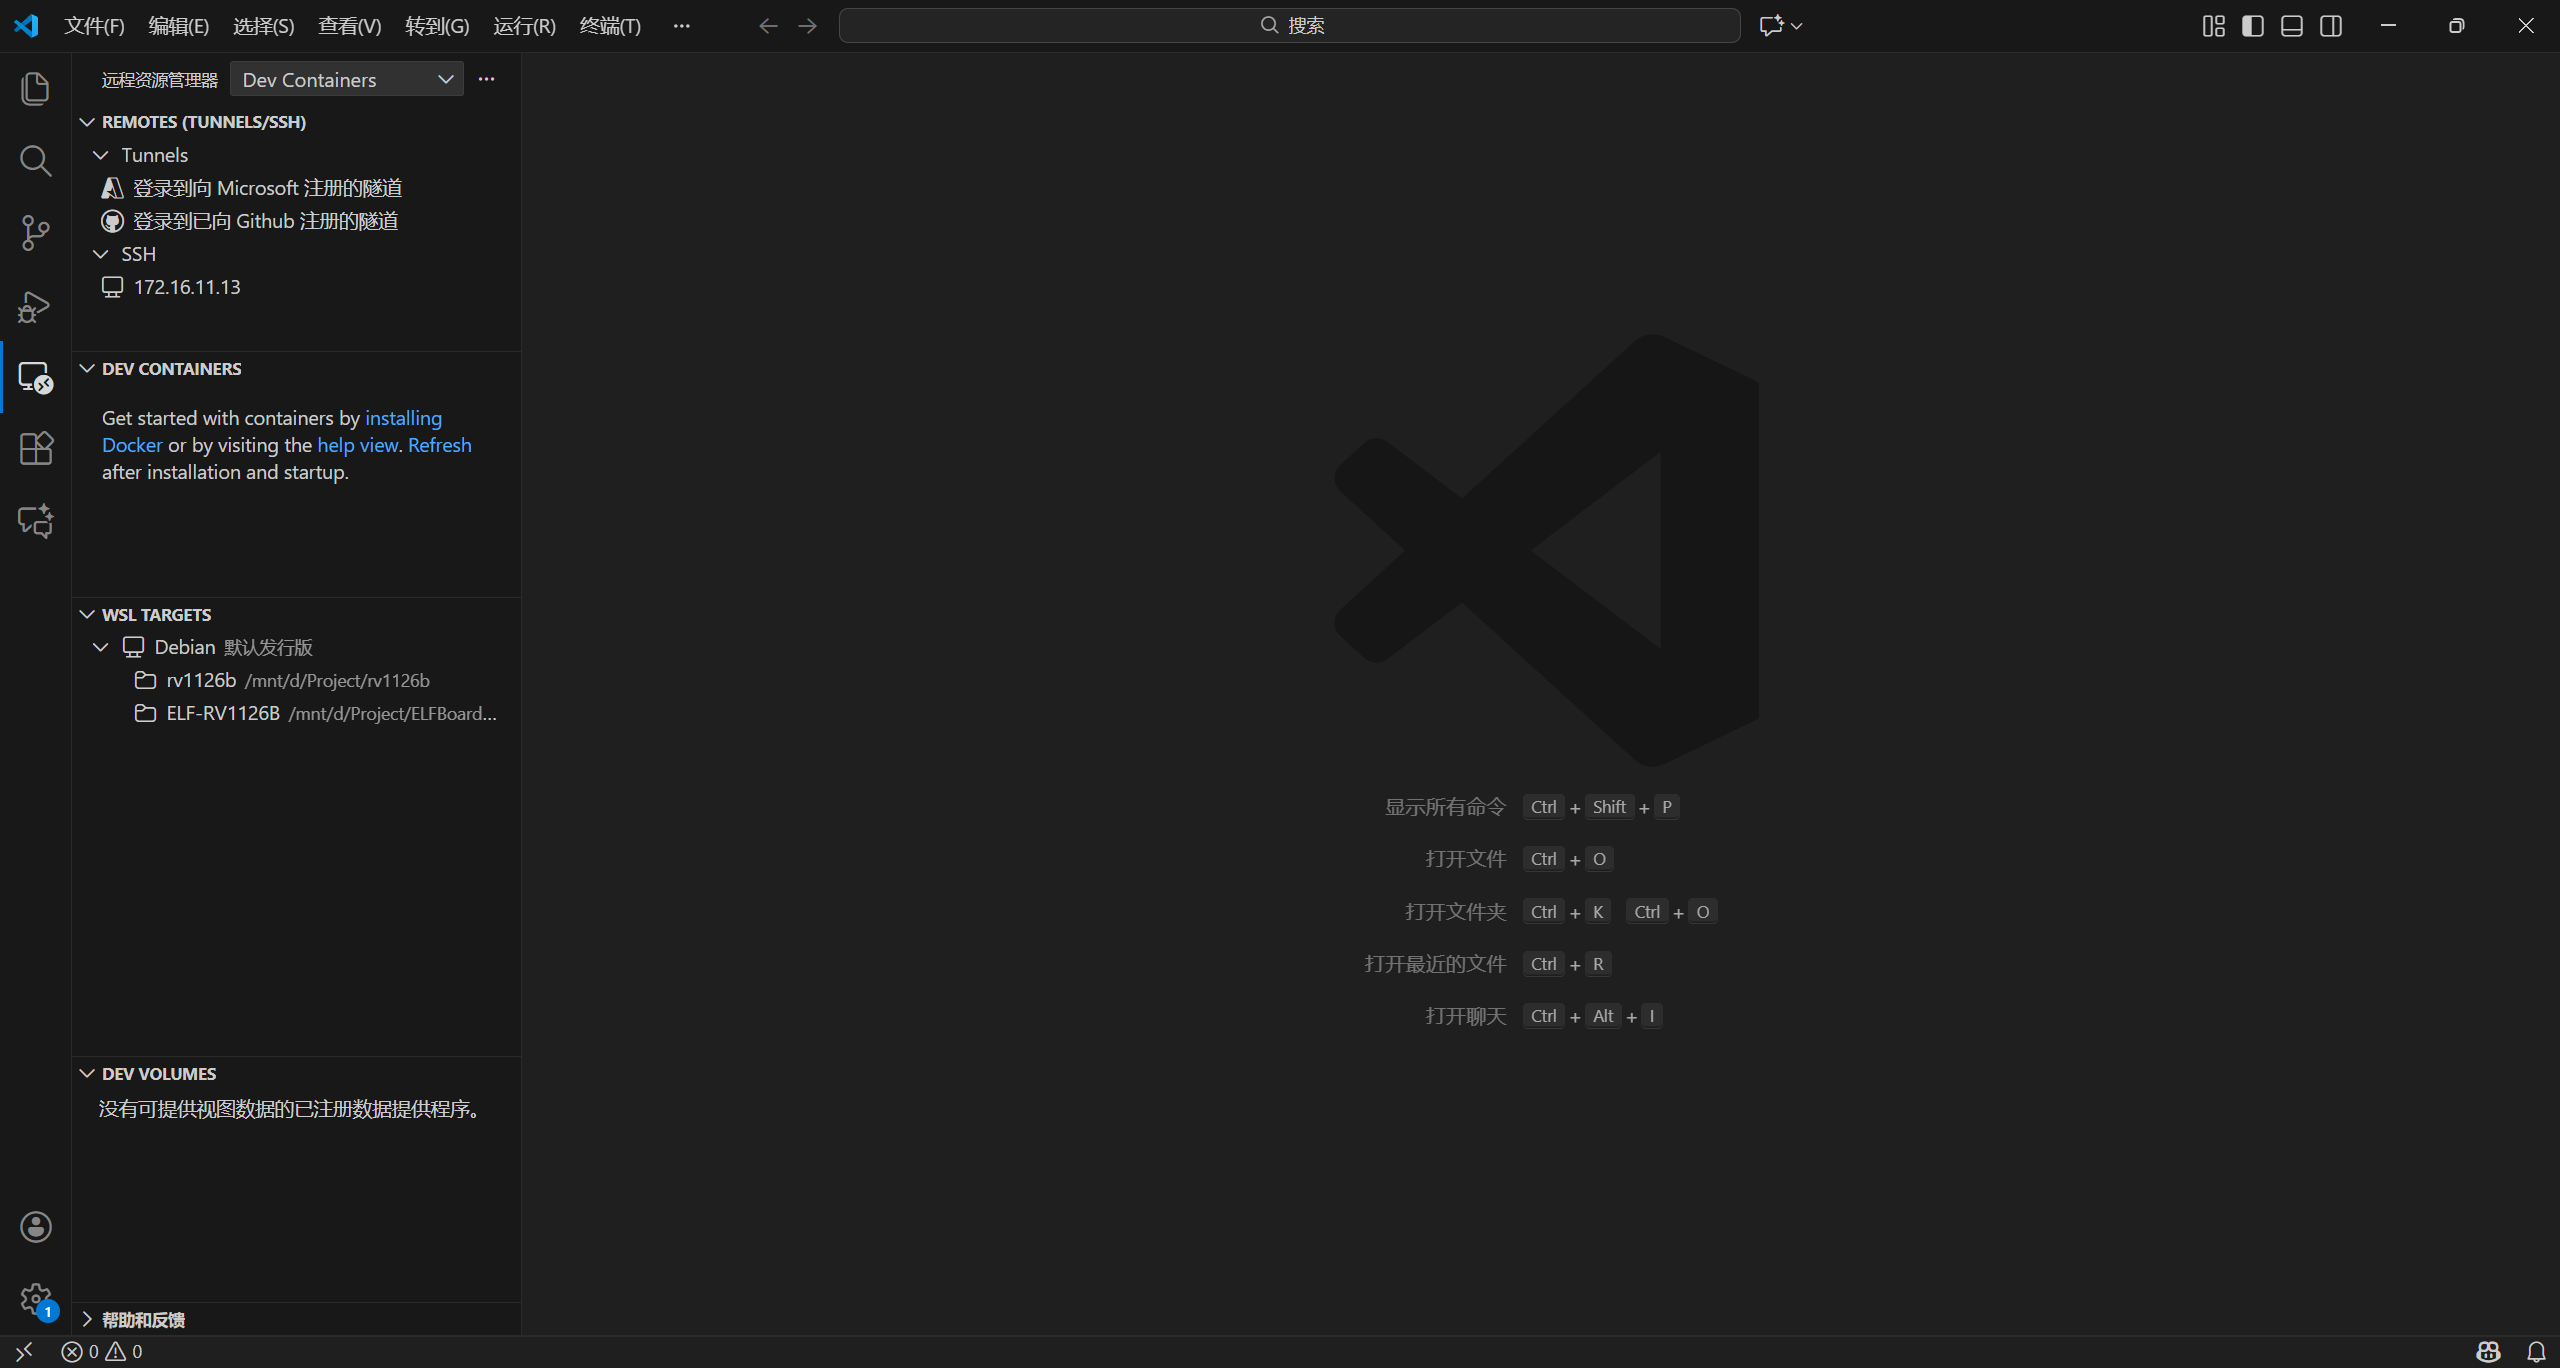2560x1368 pixels.
Task: Click the help view link
Action: (357, 445)
